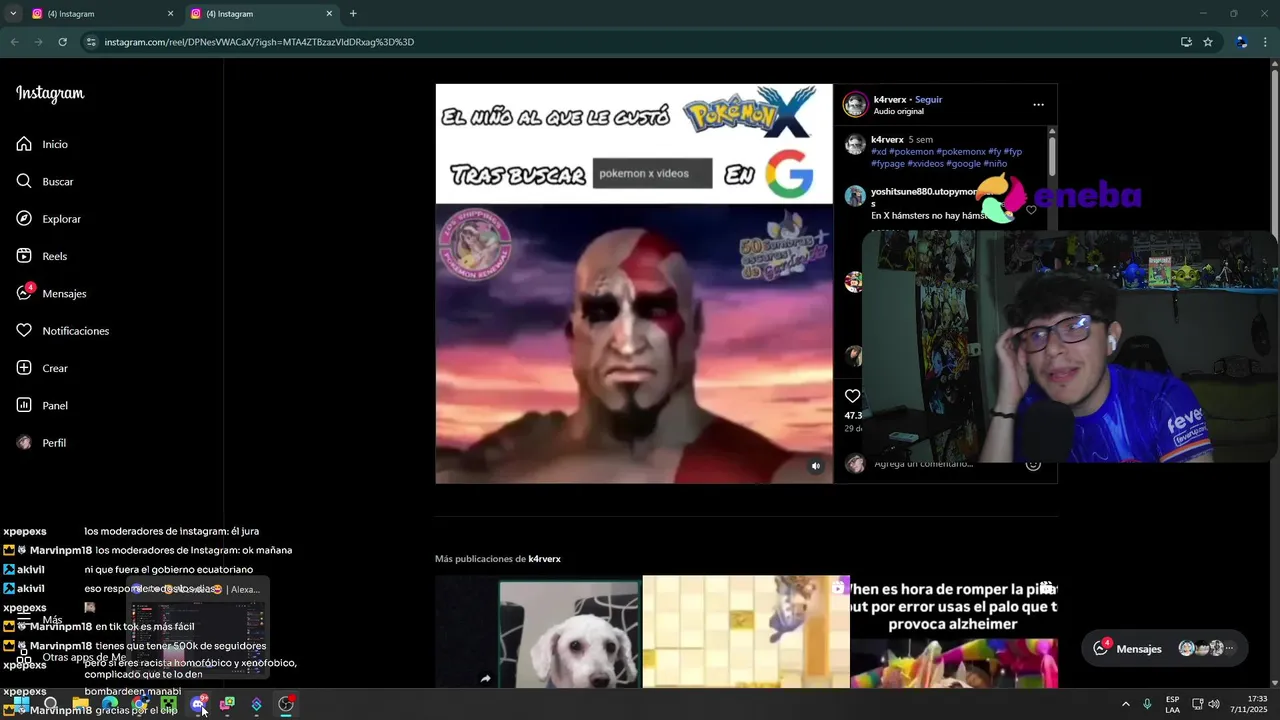Open Microsoft Edge from the taskbar
1280x720 pixels.
pyautogui.click(x=110, y=704)
